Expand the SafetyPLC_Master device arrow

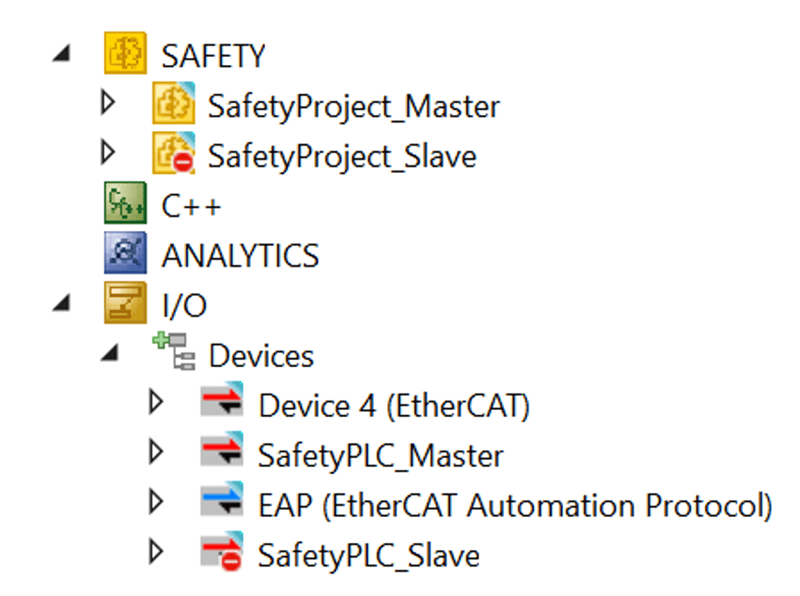156,453
